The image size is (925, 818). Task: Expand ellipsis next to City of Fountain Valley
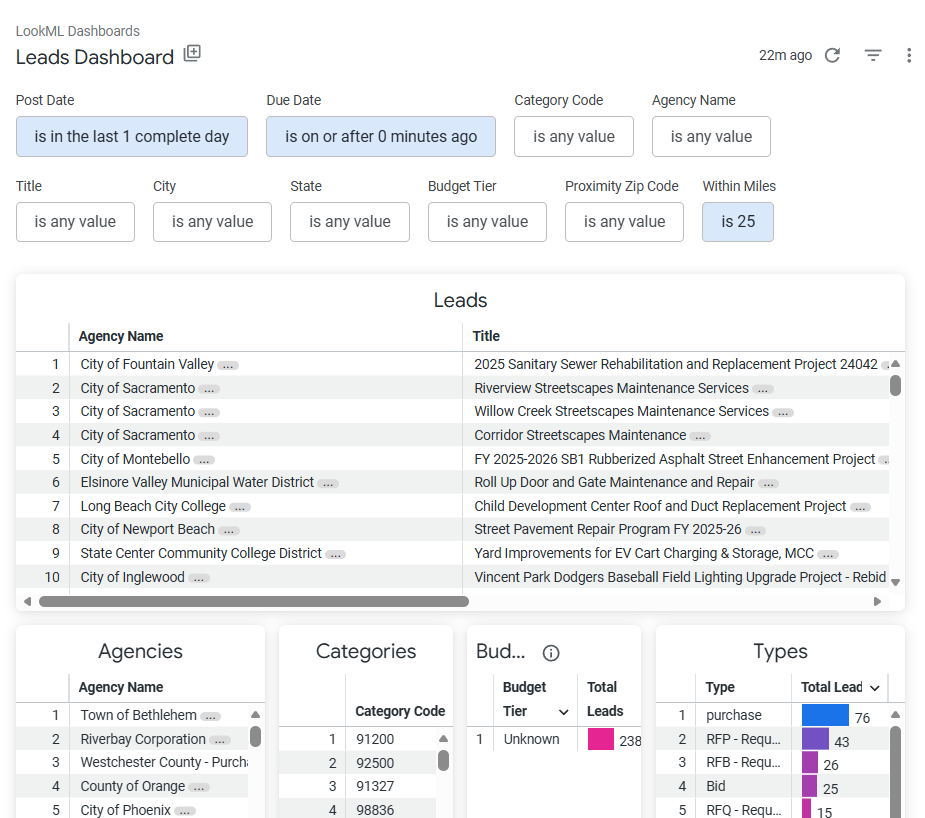click(228, 365)
